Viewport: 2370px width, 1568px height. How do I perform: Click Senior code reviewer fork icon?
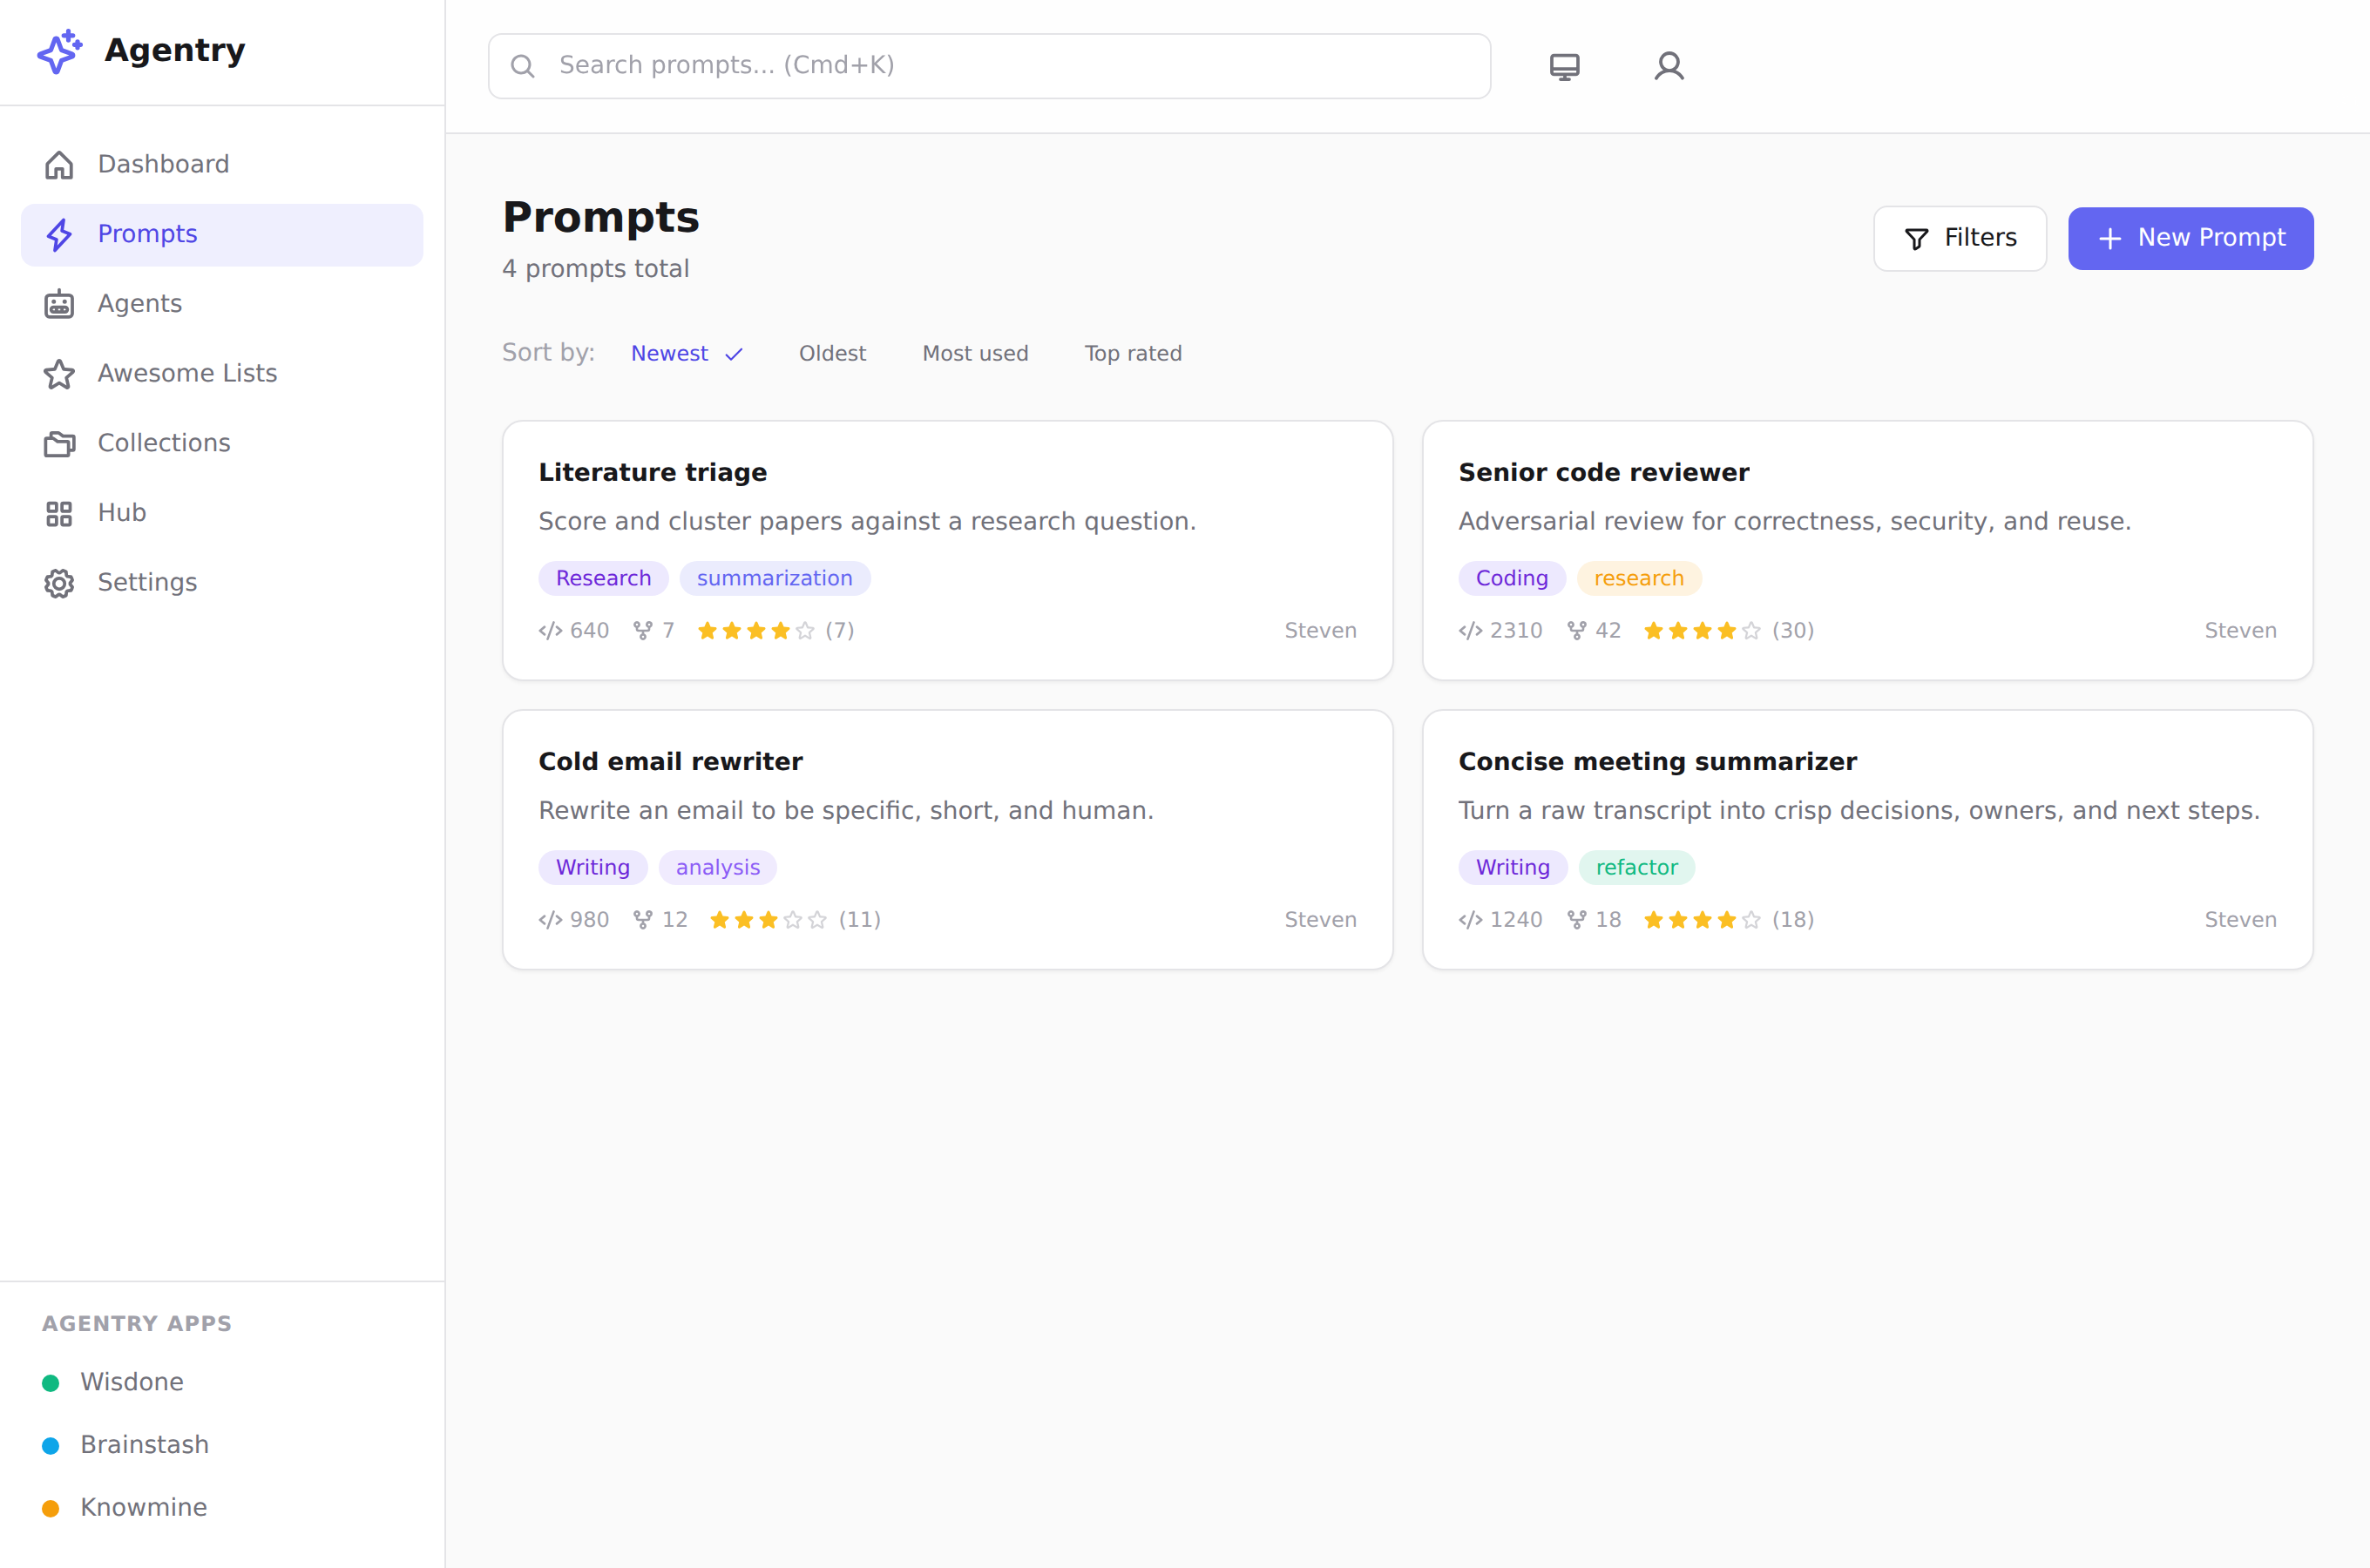pos(1577,630)
